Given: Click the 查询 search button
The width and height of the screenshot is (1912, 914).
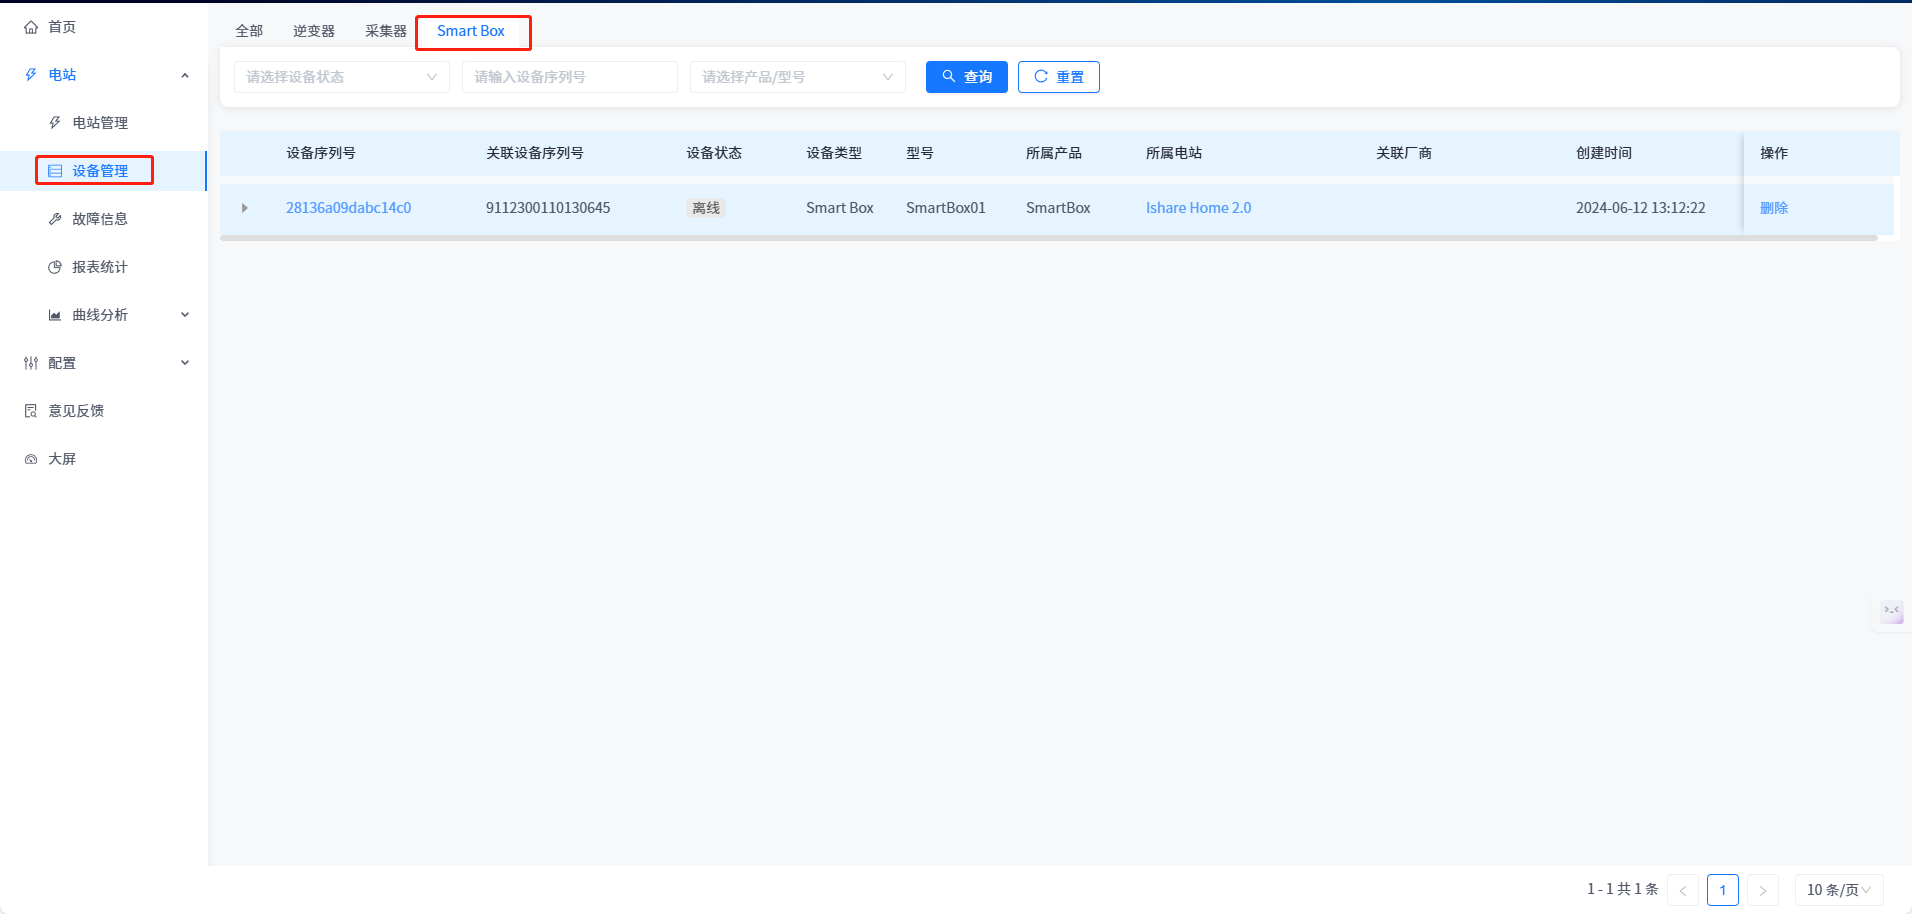Looking at the screenshot, I should pyautogui.click(x=966, y=77).
